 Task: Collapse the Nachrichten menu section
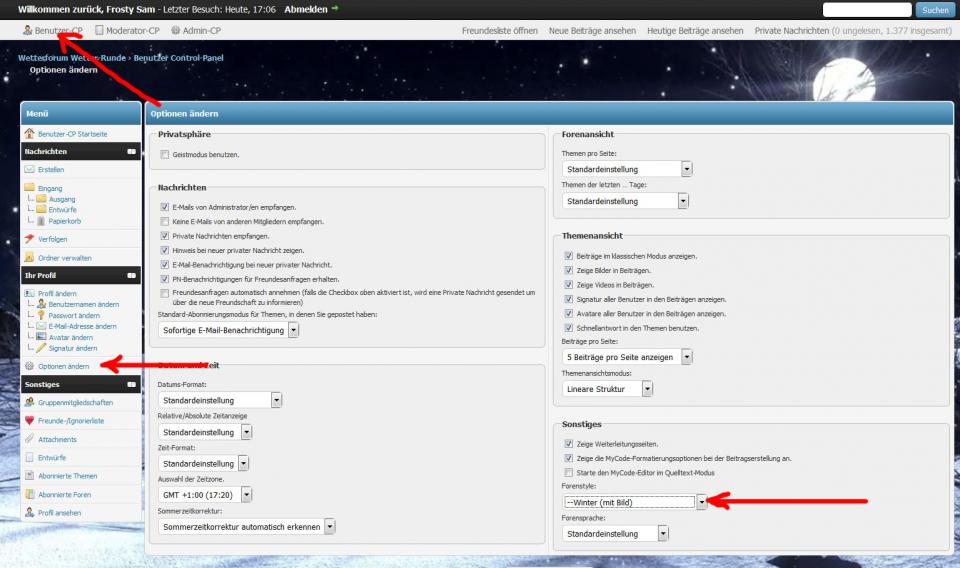(131, 152)
